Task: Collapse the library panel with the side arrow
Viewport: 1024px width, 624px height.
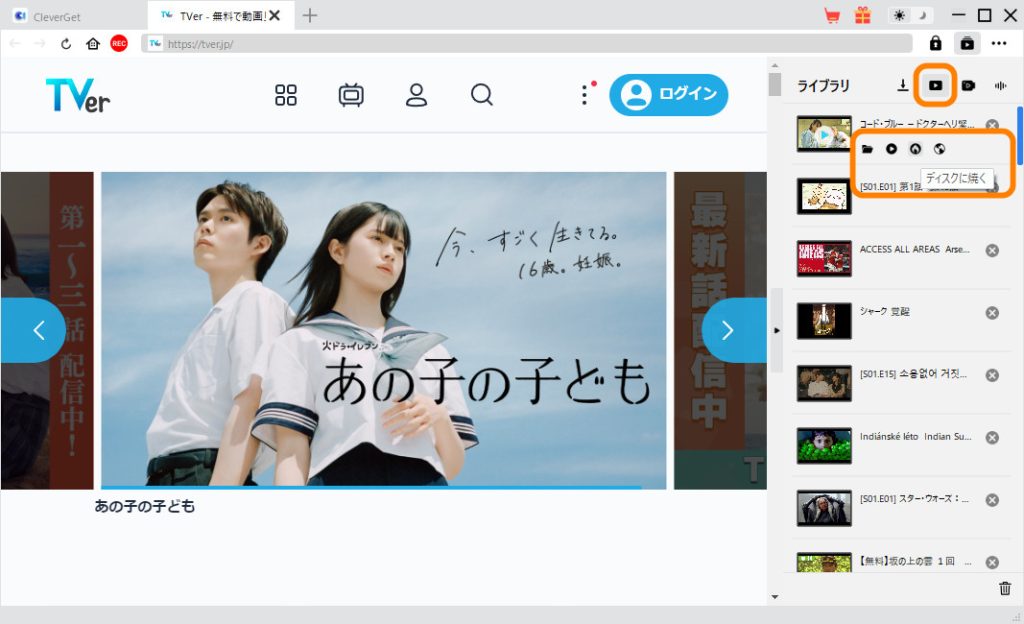Action: [777, 329]
